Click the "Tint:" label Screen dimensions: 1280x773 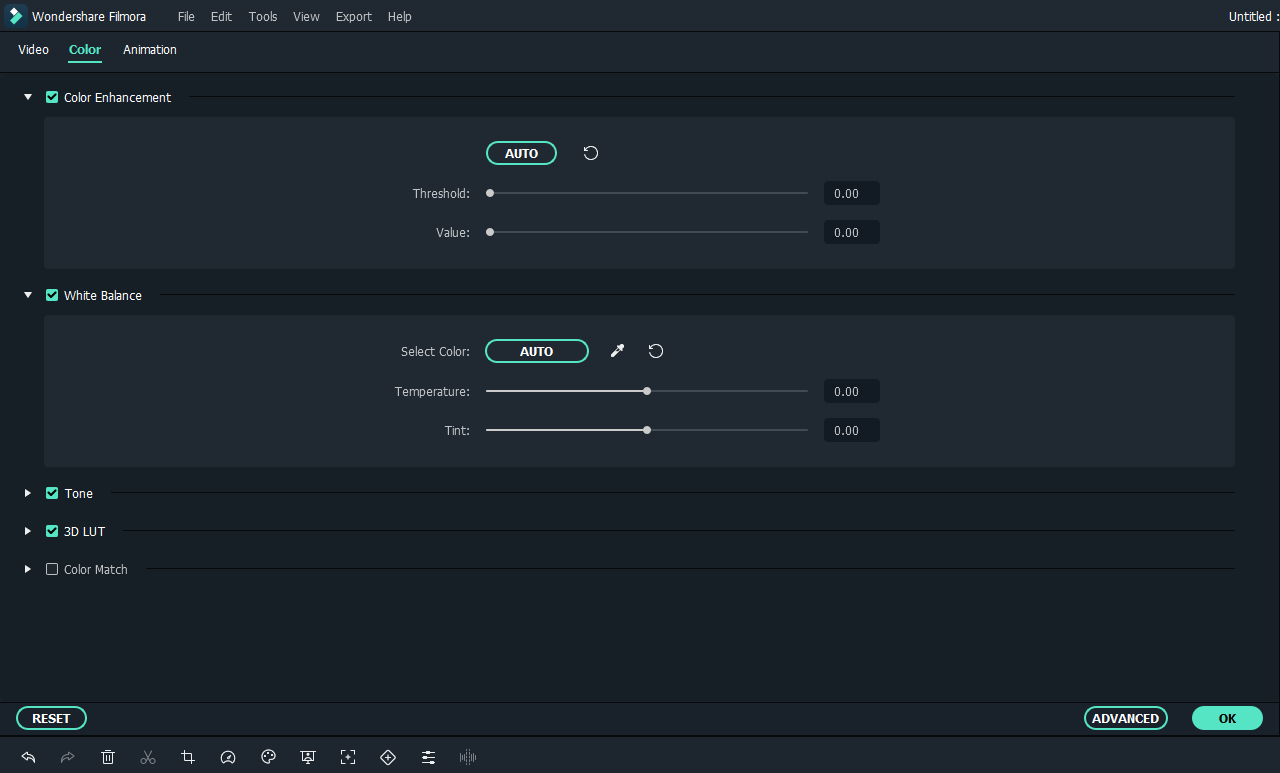coord(457,430)
